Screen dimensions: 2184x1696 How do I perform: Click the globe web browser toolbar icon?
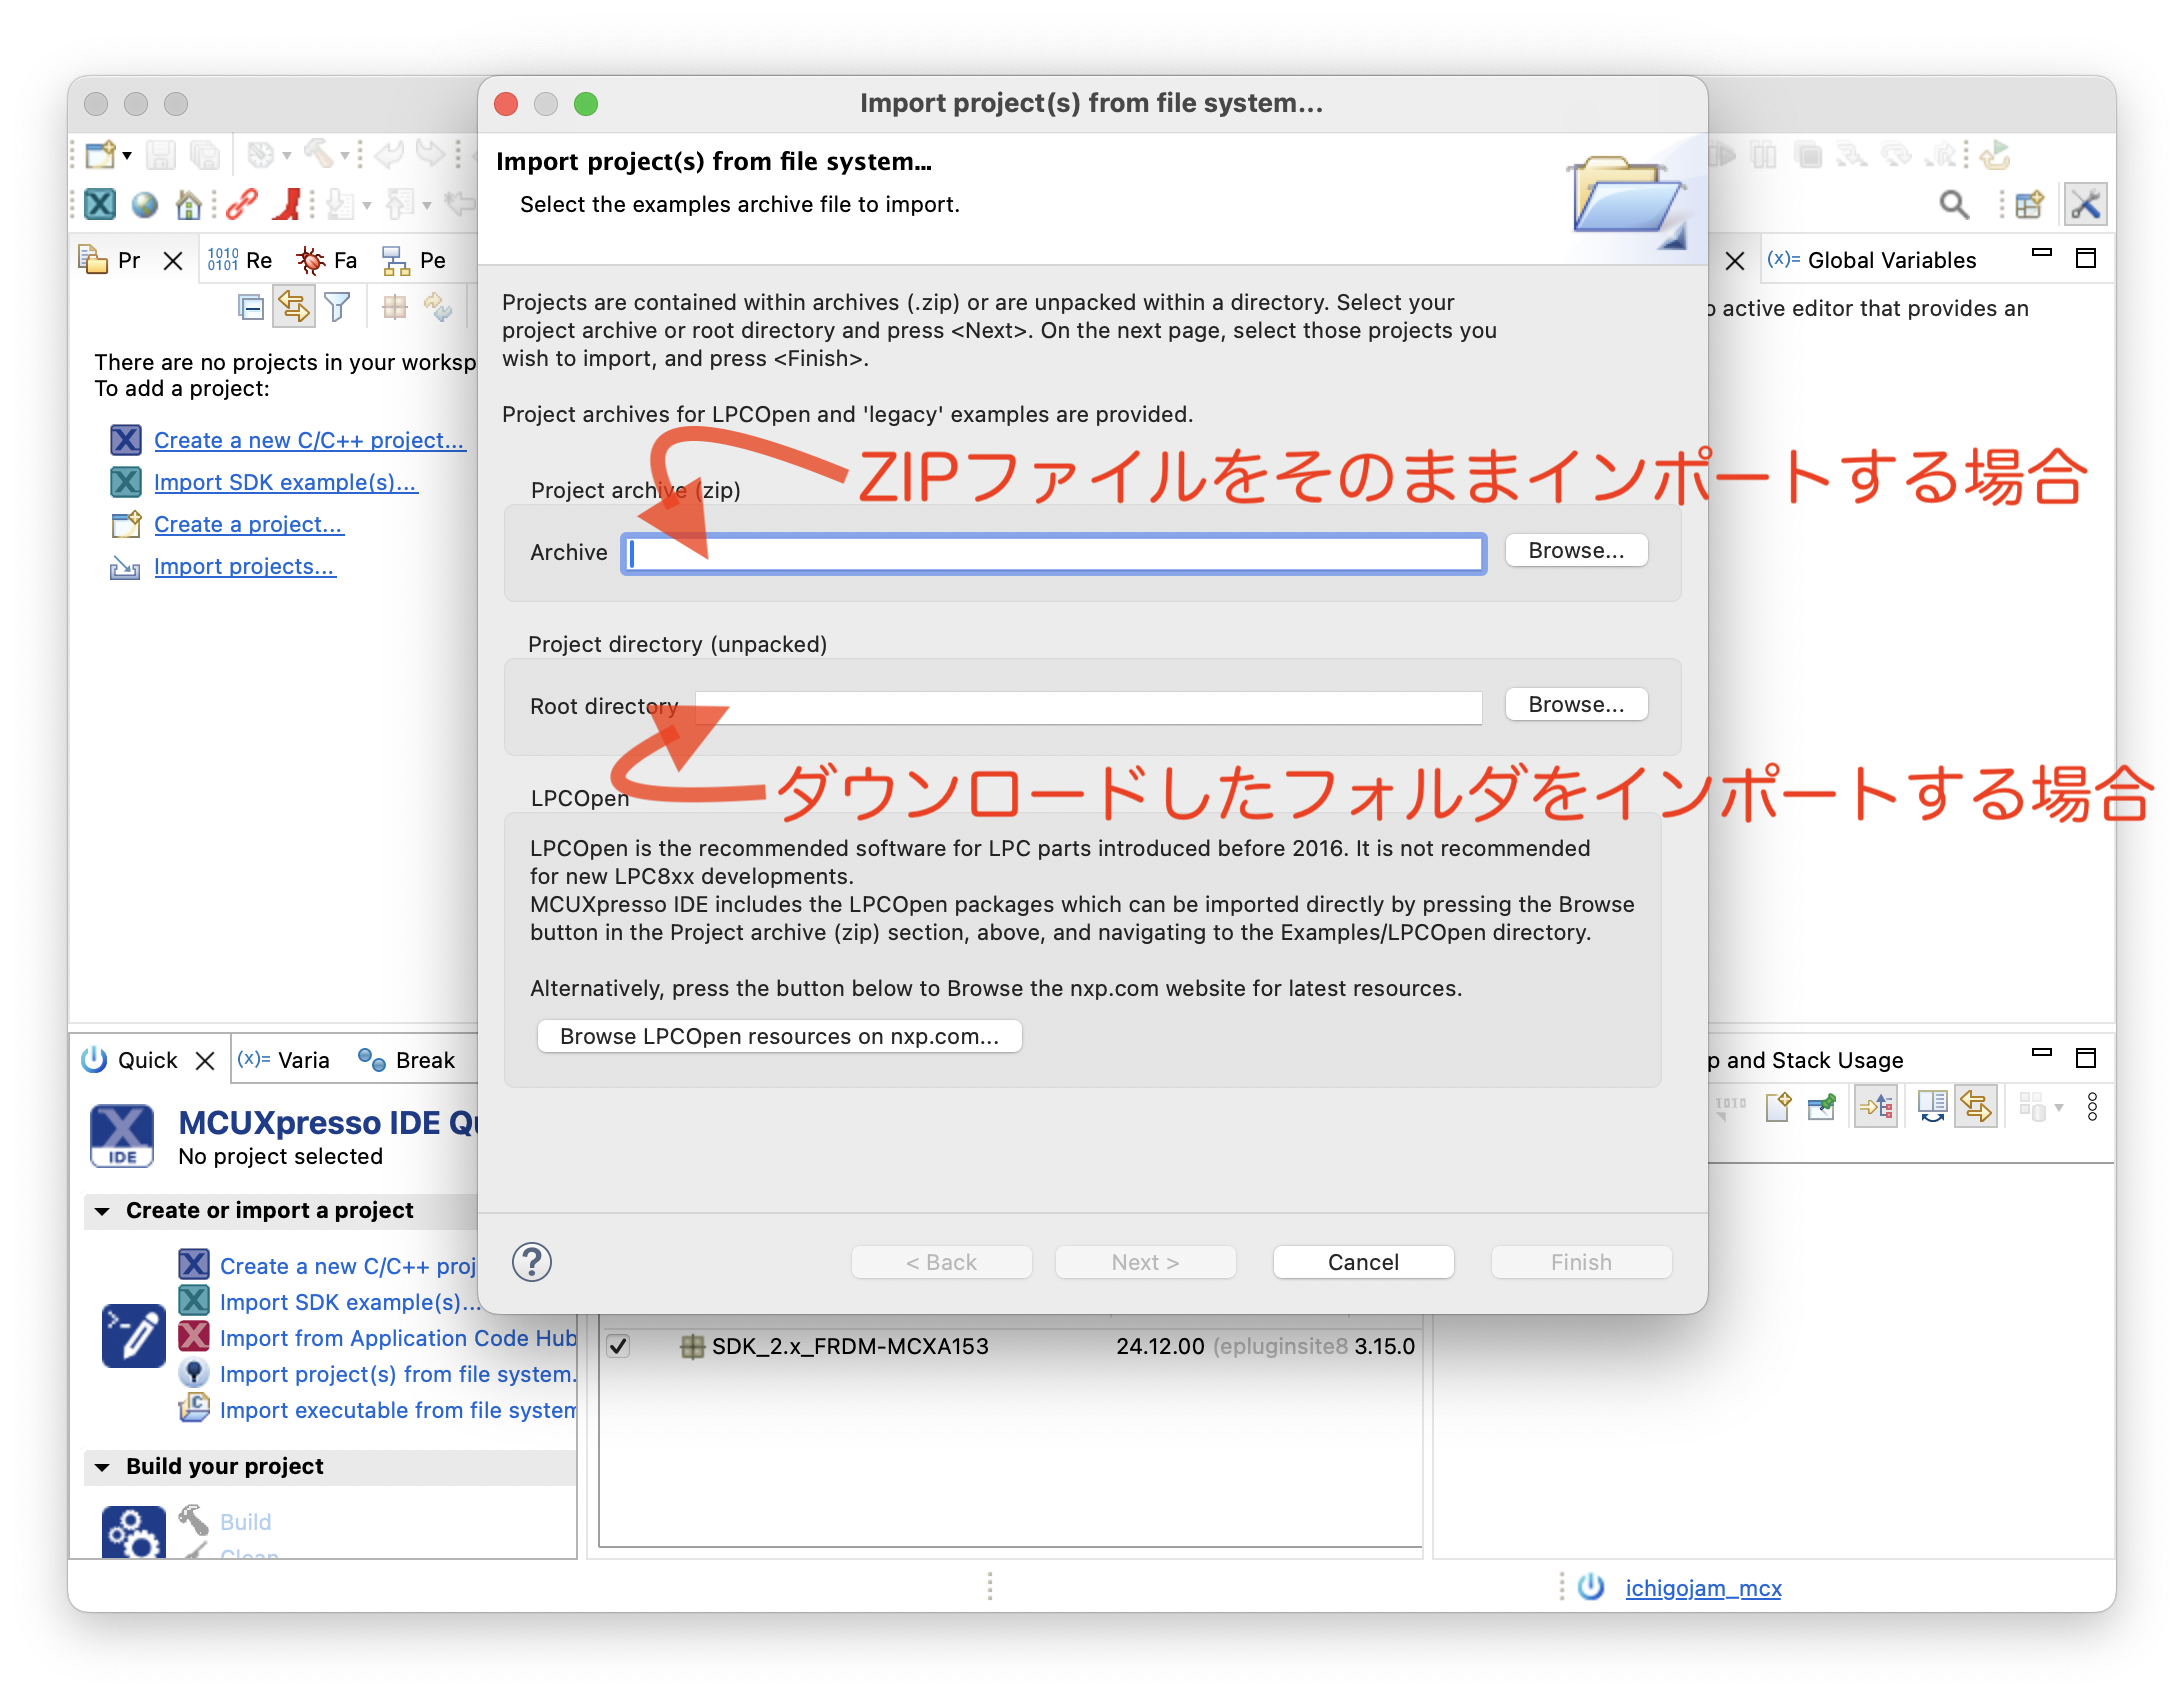(x=145, y=205)
